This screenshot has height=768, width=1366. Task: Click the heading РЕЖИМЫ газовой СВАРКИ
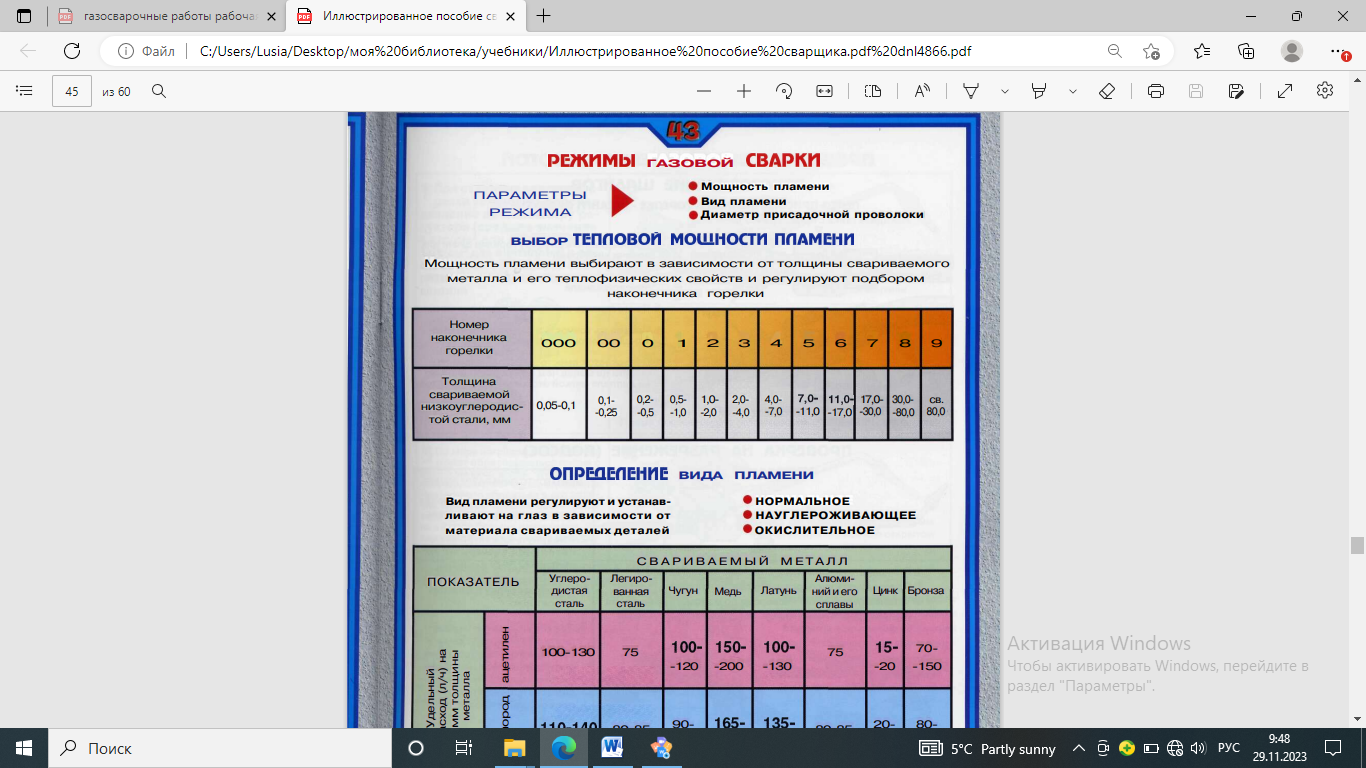[x=683, y=160]
